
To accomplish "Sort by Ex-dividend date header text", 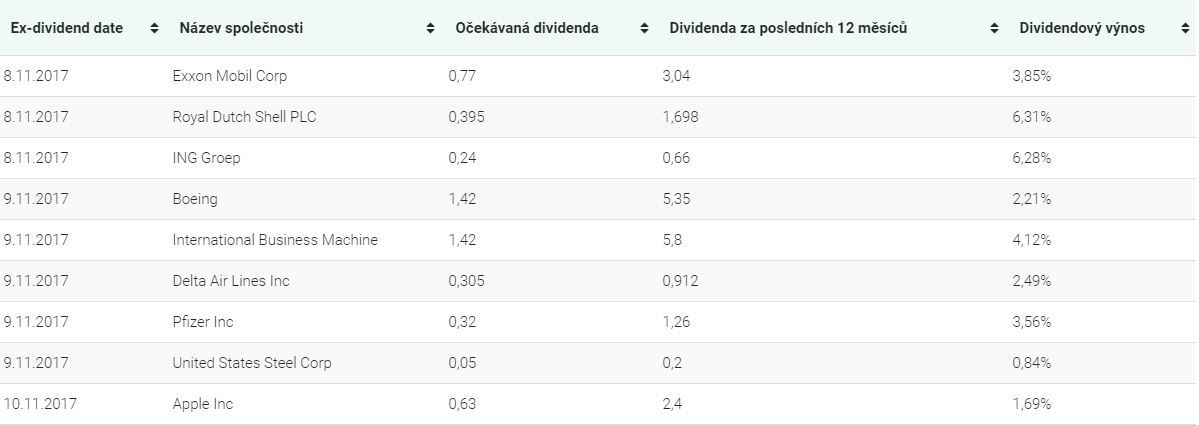I will point(67,28).
